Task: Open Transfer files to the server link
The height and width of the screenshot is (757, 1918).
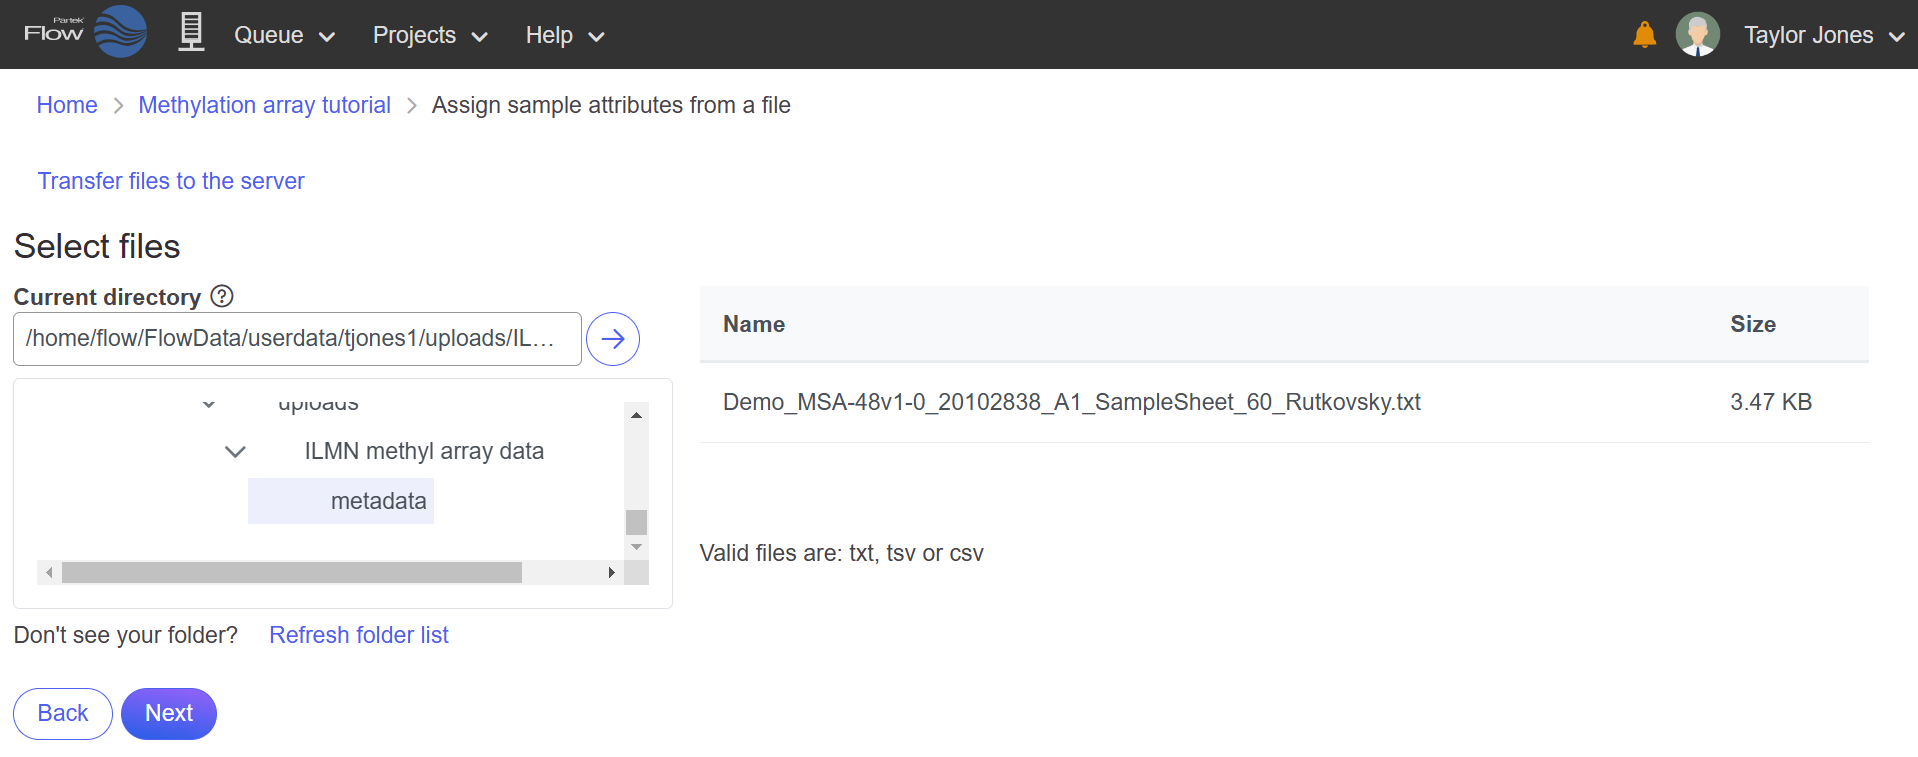Action: 171,181
